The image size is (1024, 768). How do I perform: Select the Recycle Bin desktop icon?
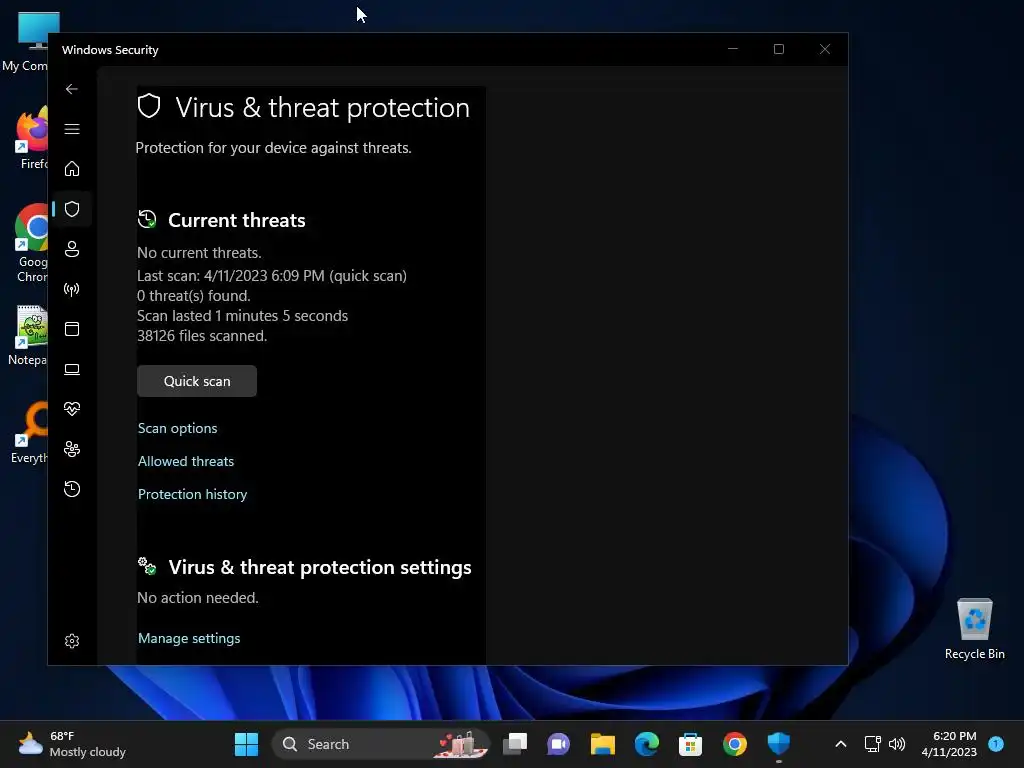(974, 629)
